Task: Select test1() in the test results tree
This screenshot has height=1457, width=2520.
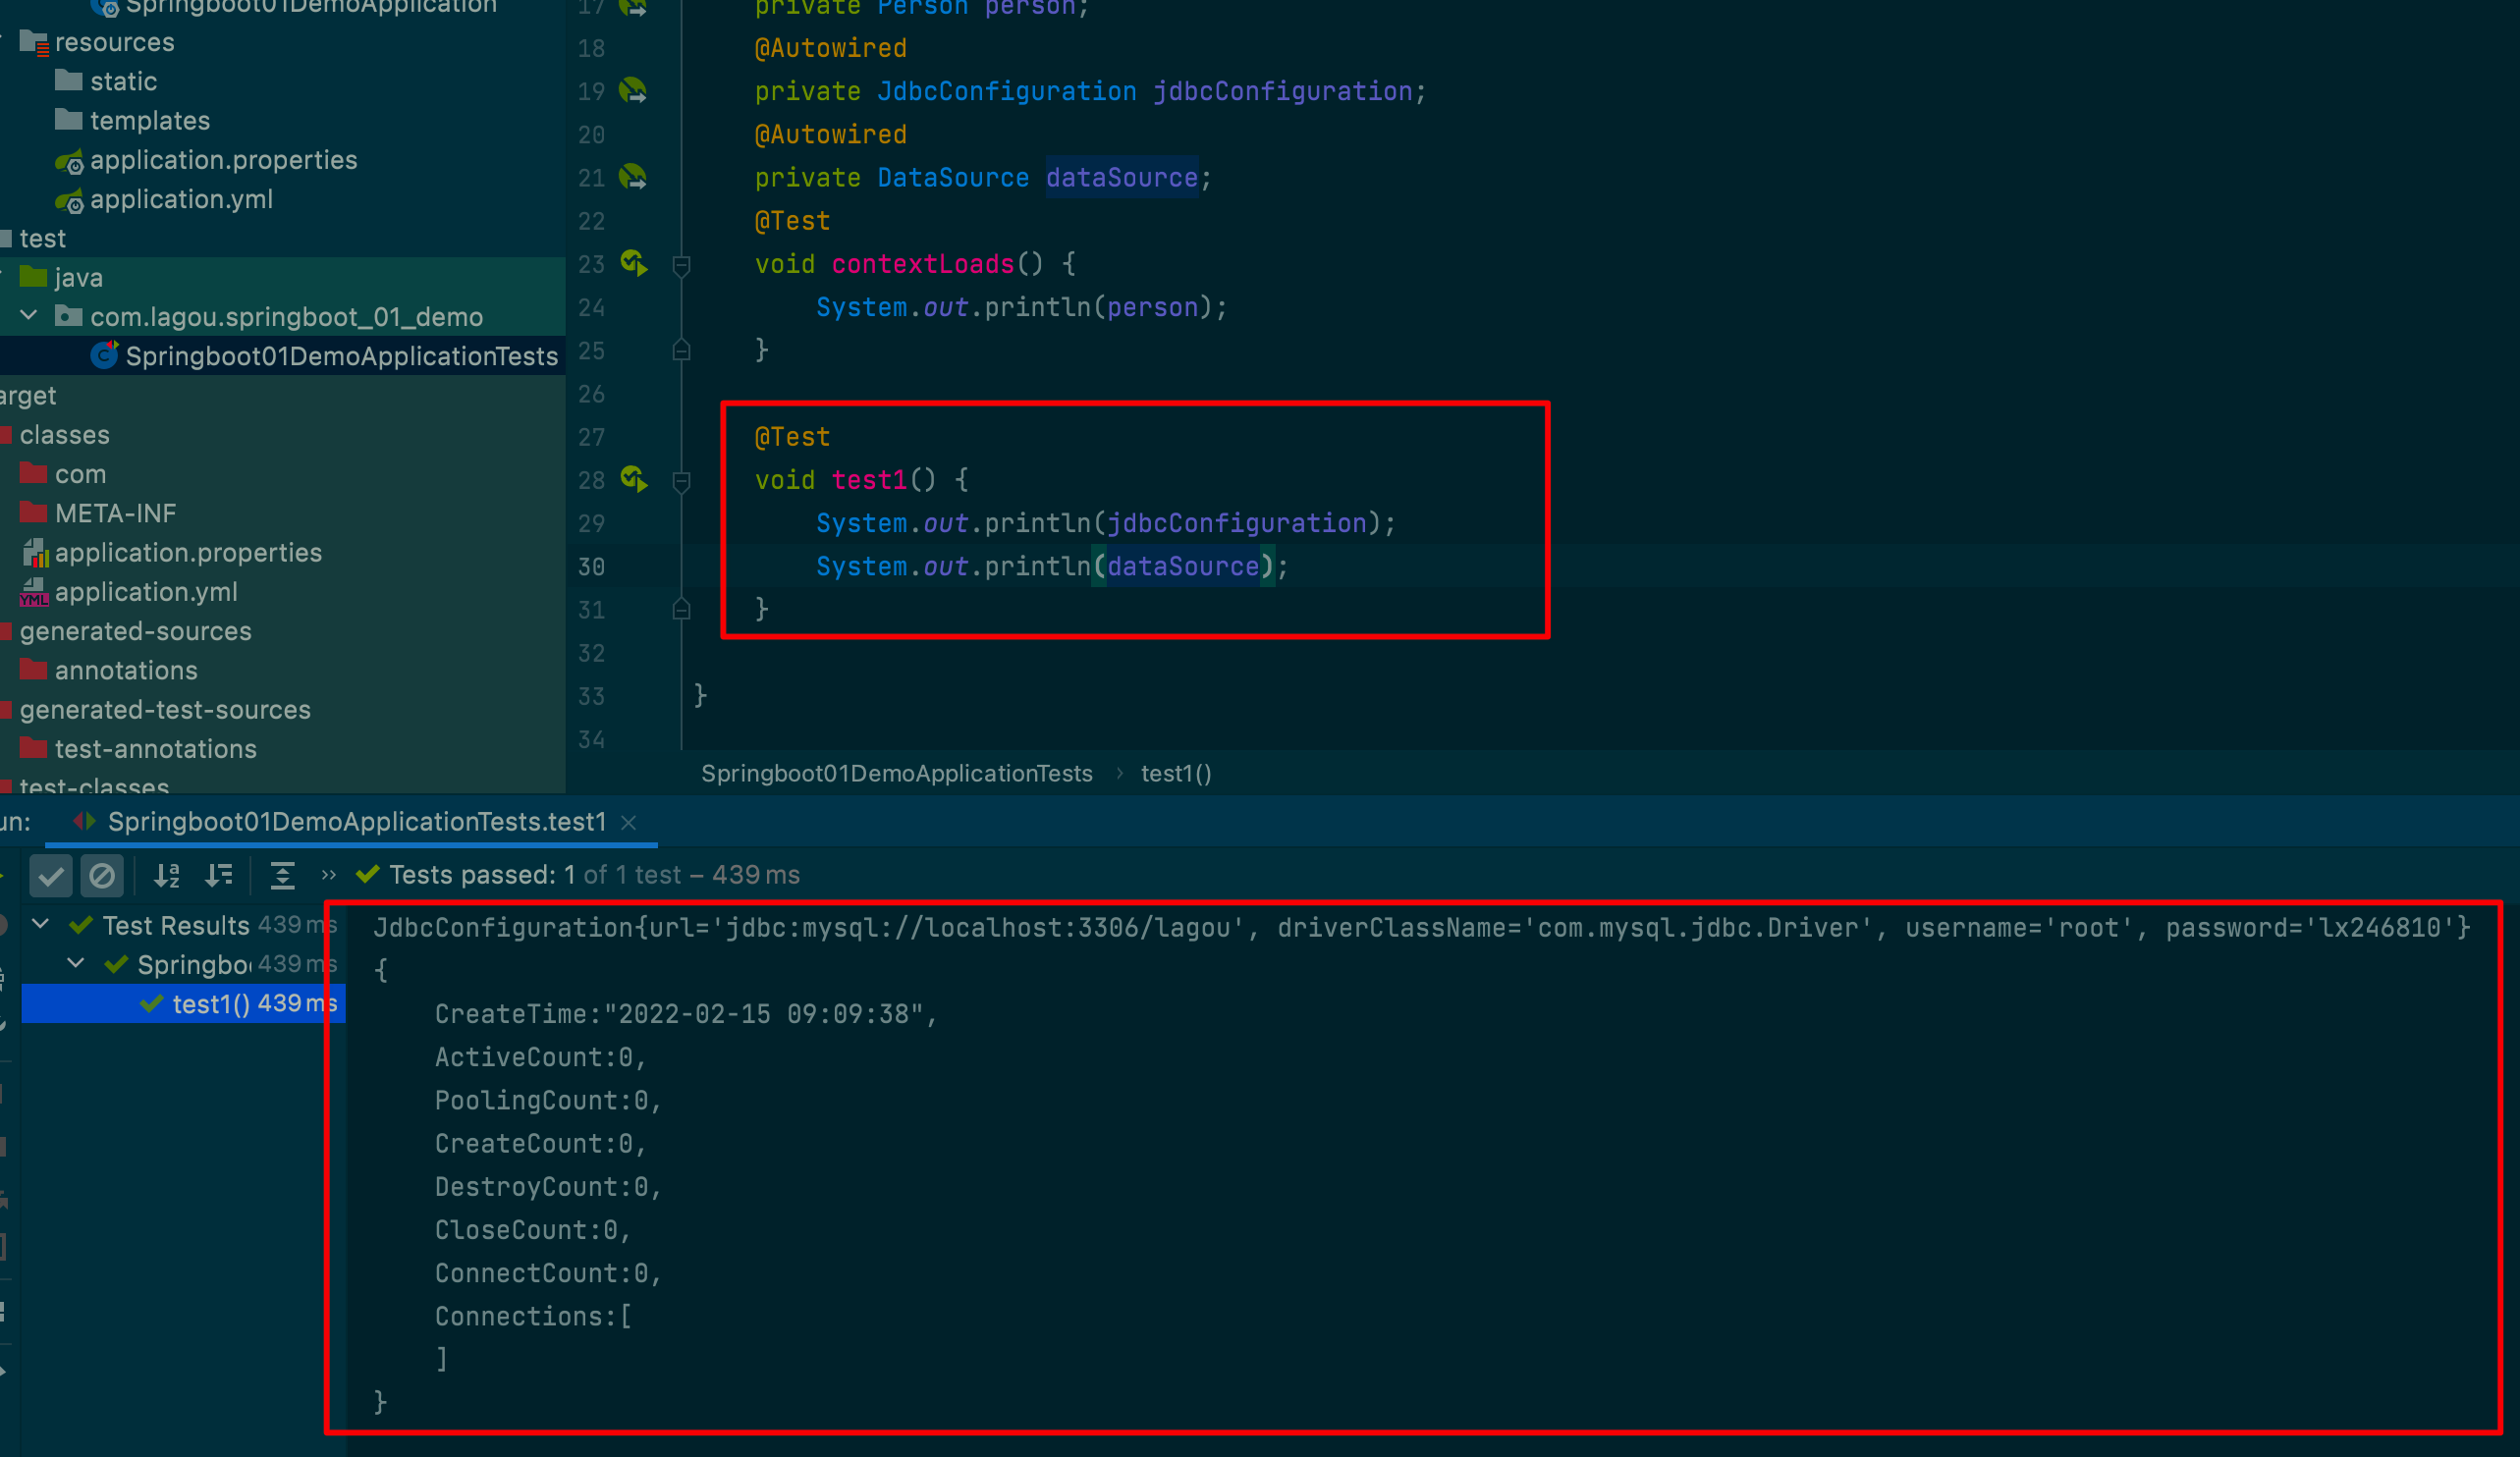Action: coord(210,1003)
